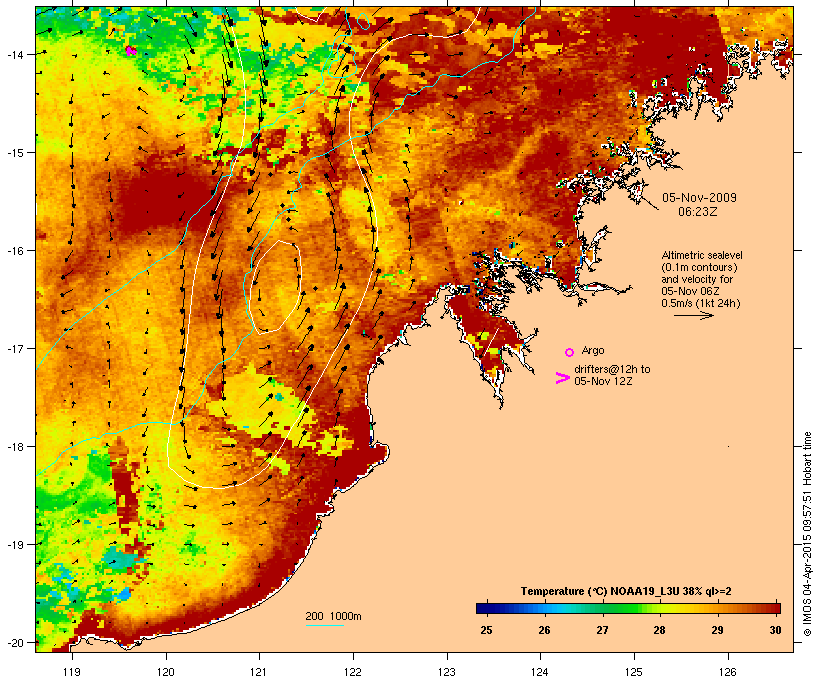This screenshot has width=820, height=680.
Task: Click the colorbar tick label 28
Action: tap(659, 630)
